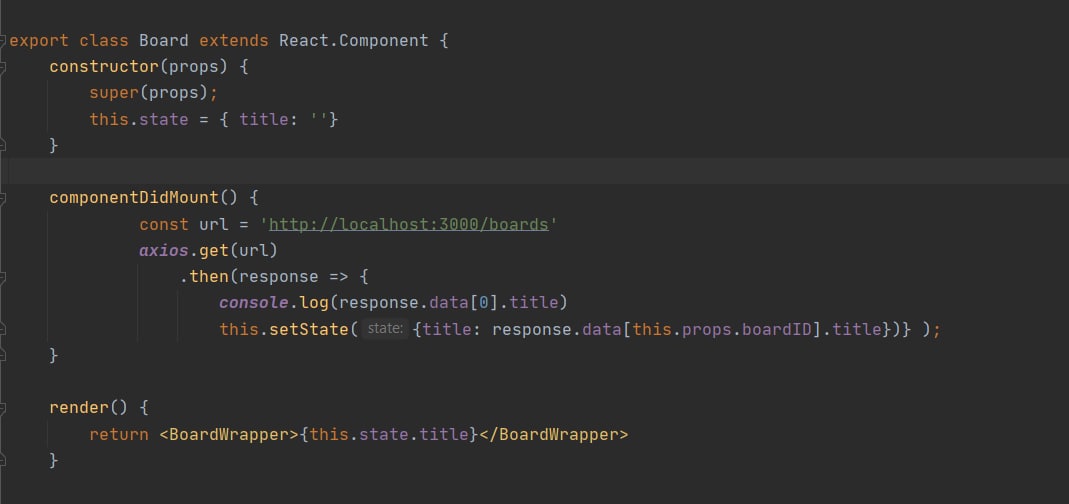Select the 'React' identifier in class declaration

point(303,40)
